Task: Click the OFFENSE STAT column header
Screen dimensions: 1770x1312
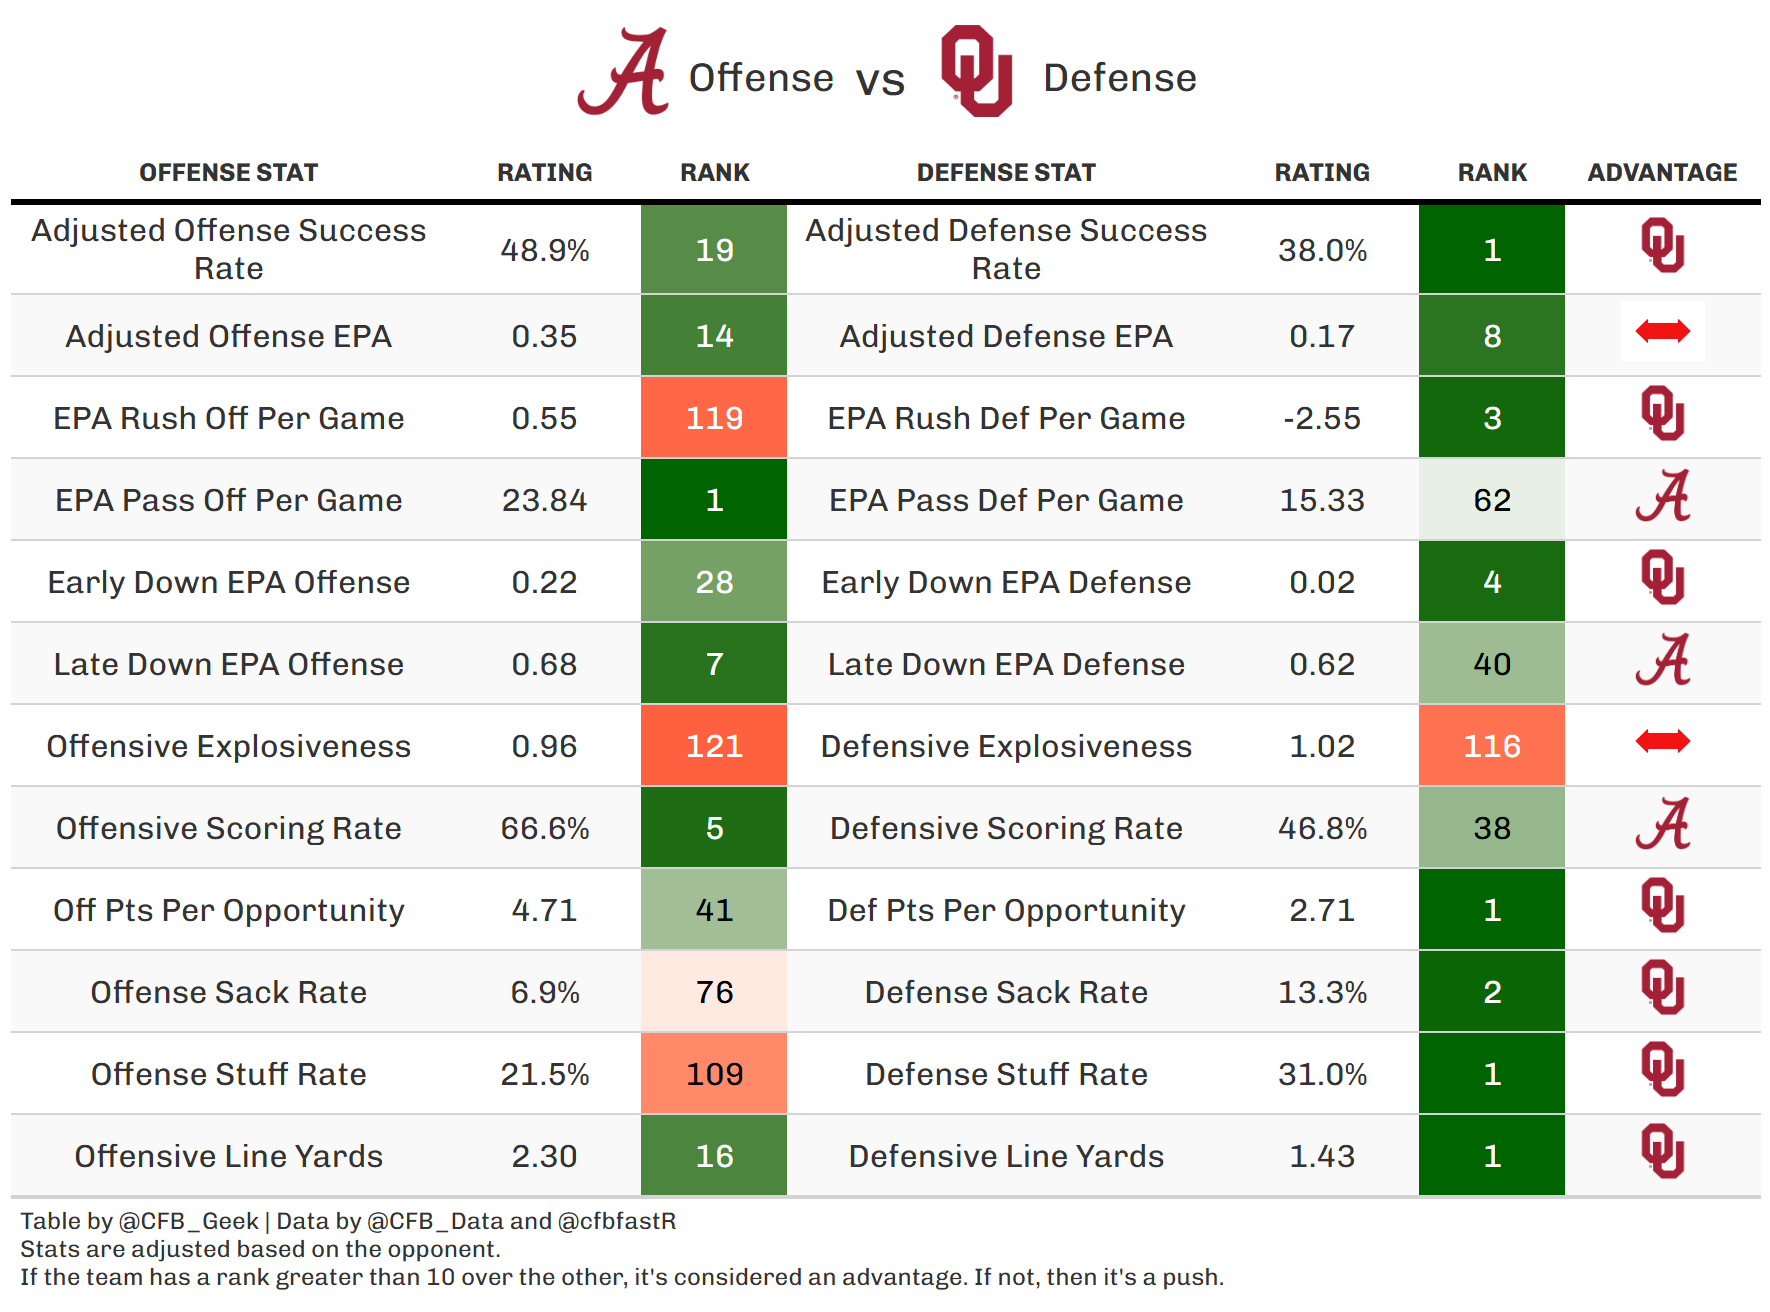Action: tap(228, 173)
